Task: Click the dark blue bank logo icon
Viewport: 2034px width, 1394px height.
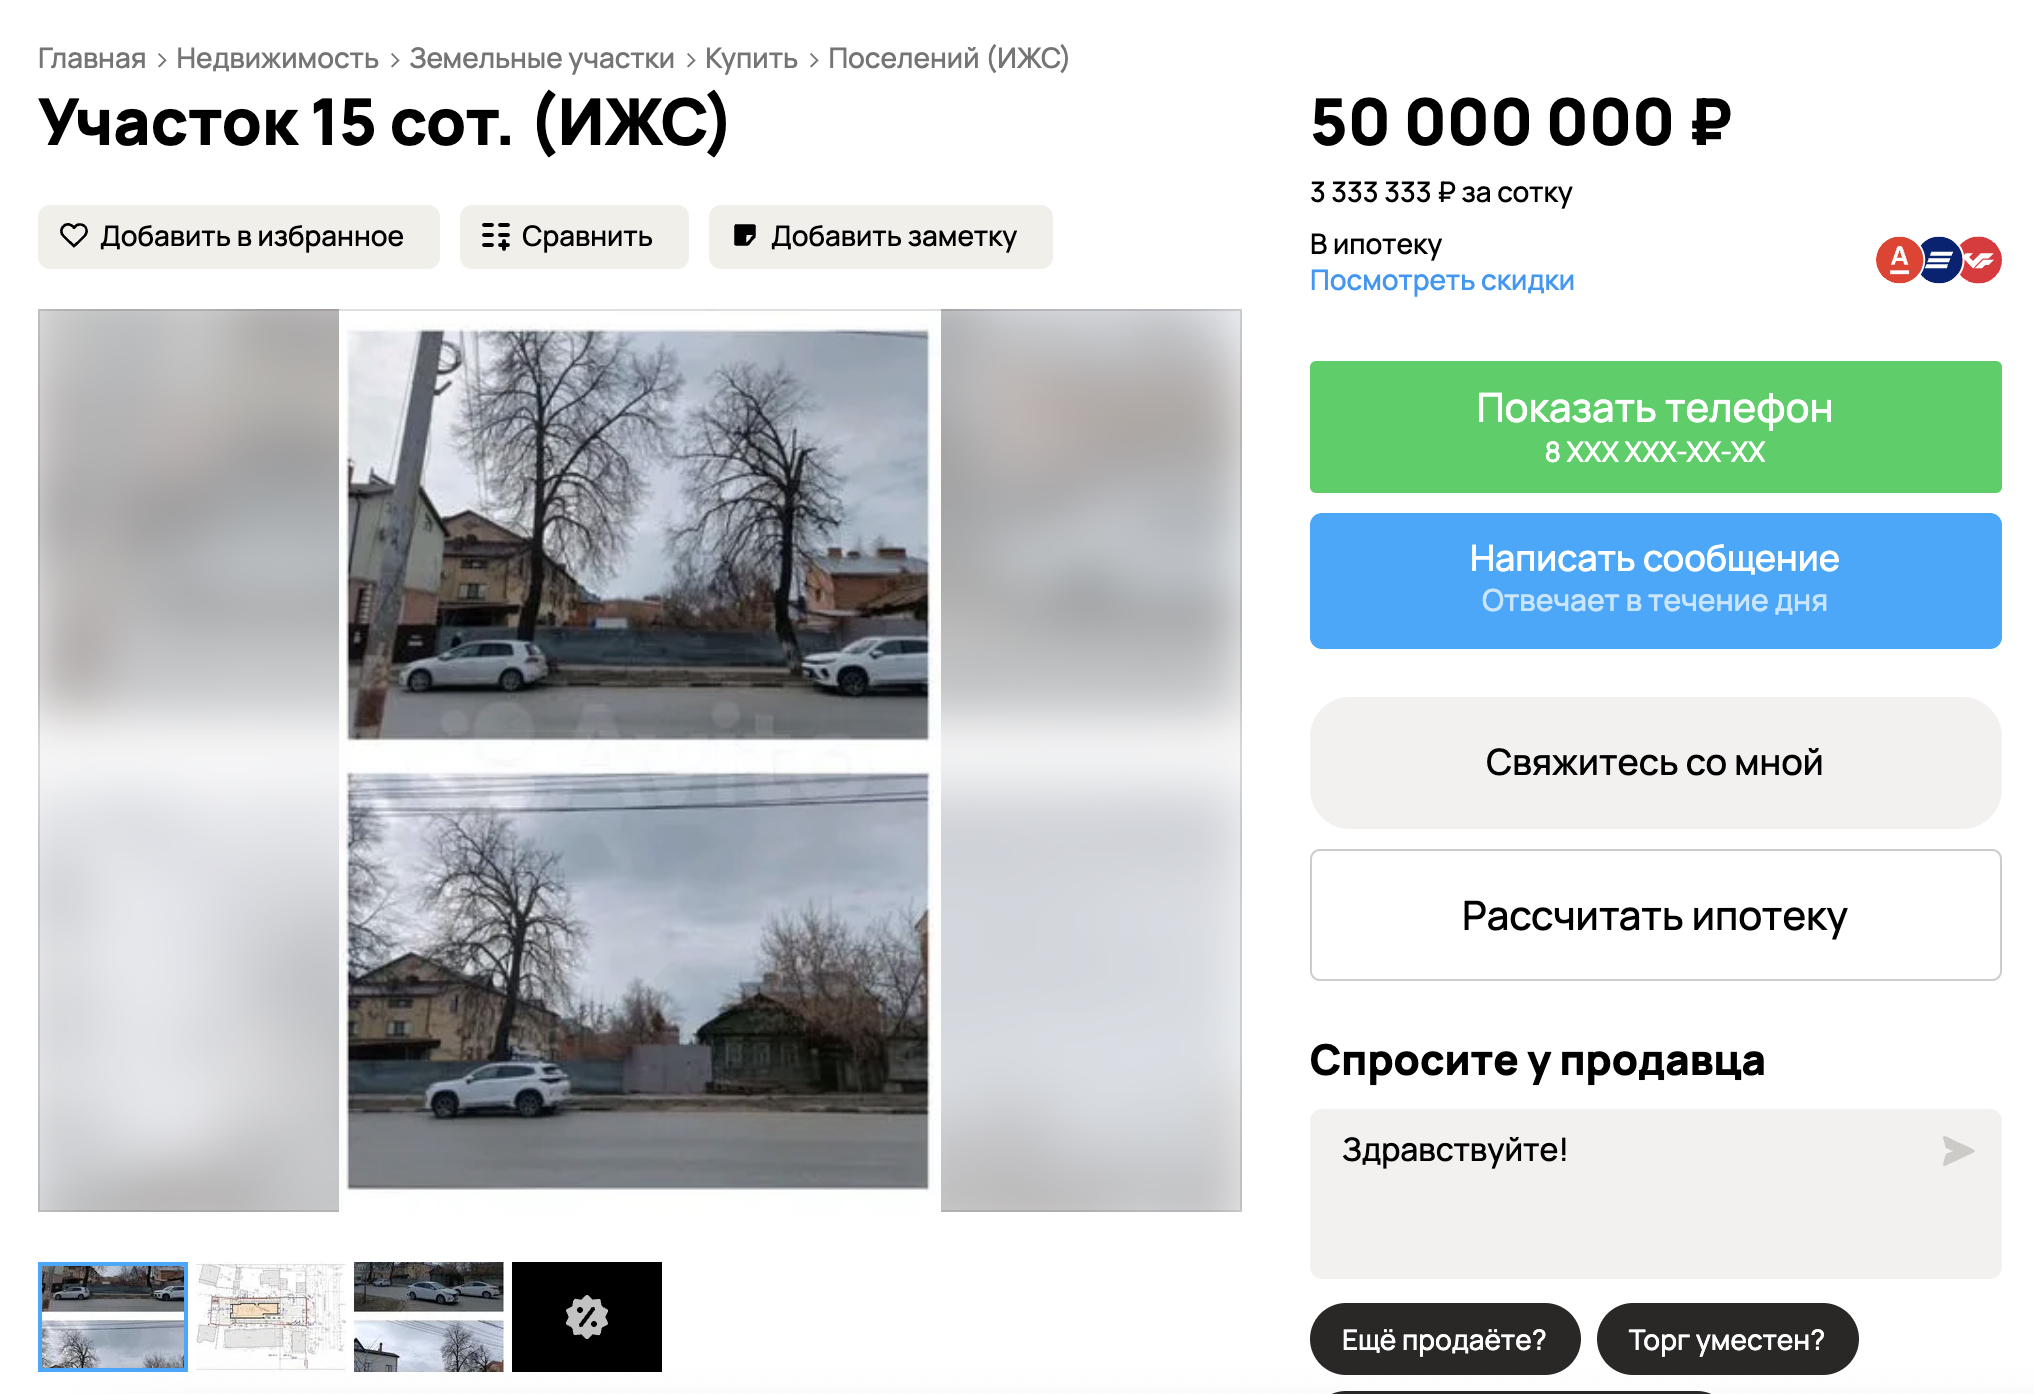Action: coord(1939,260)
